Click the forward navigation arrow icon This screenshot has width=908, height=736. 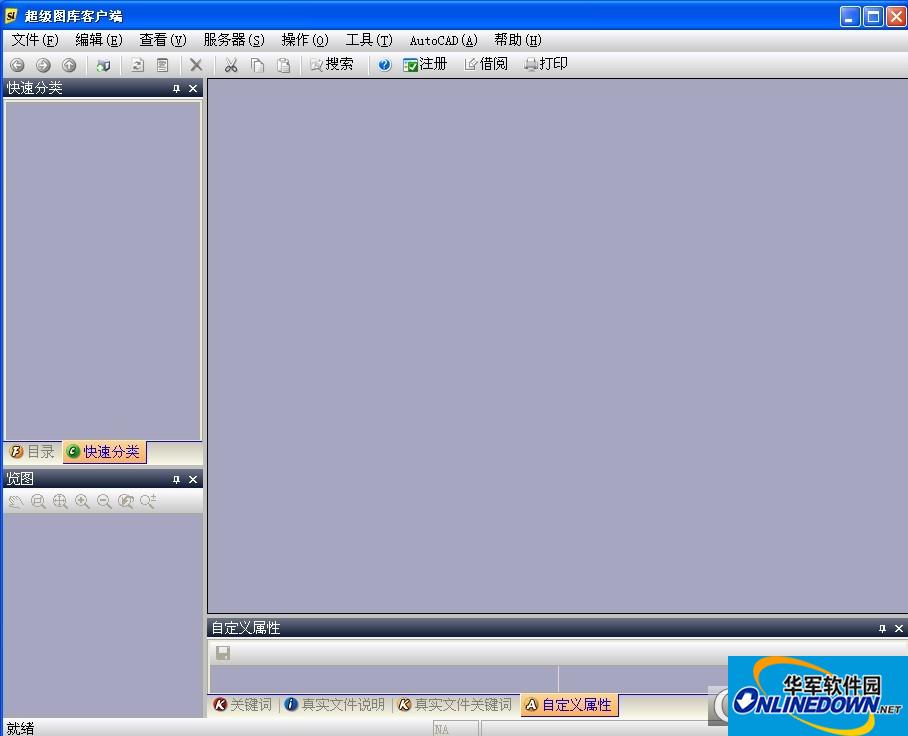tap(43, 65)
